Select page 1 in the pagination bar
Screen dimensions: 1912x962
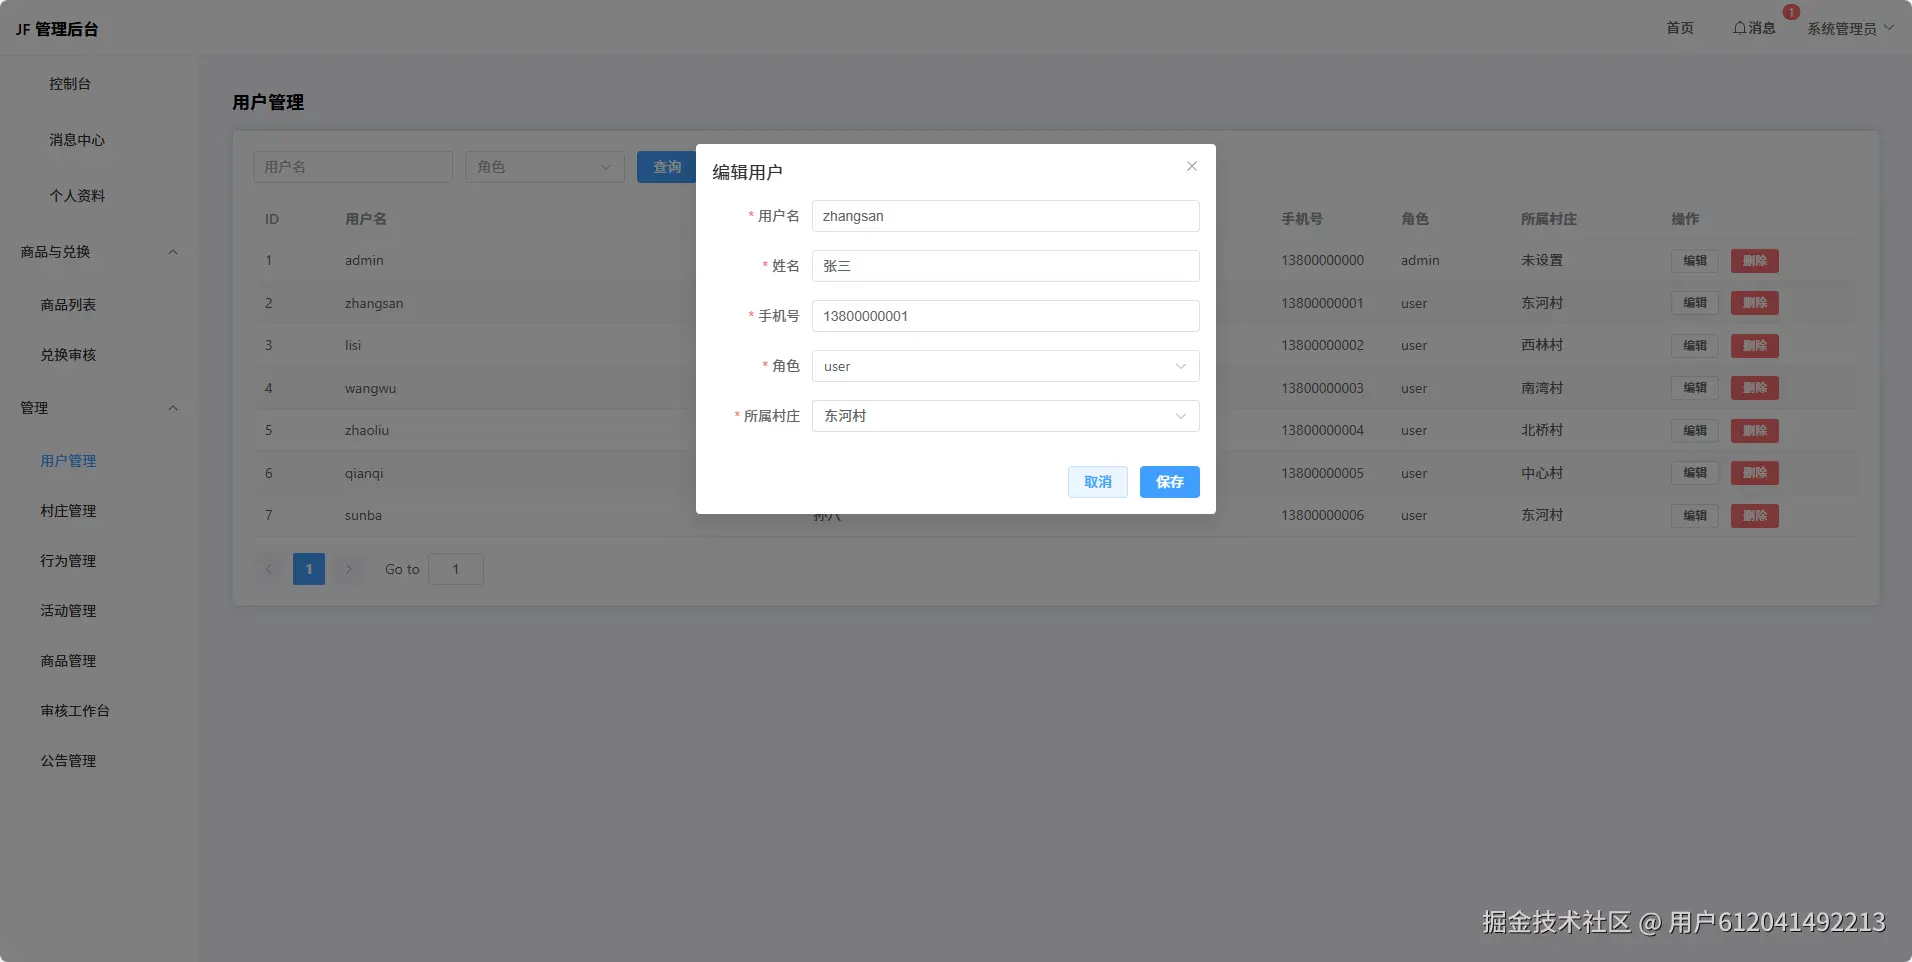pos(308,569)
